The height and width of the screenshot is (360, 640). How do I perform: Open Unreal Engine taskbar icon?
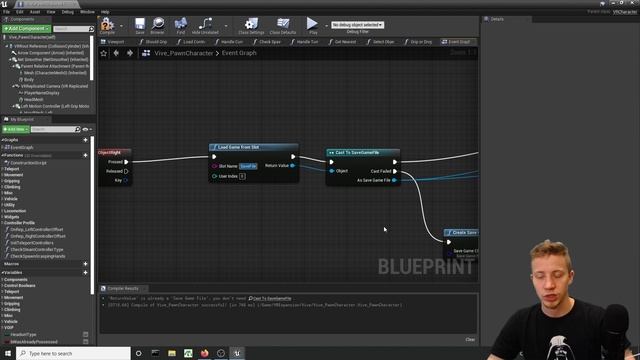[237, 353]
